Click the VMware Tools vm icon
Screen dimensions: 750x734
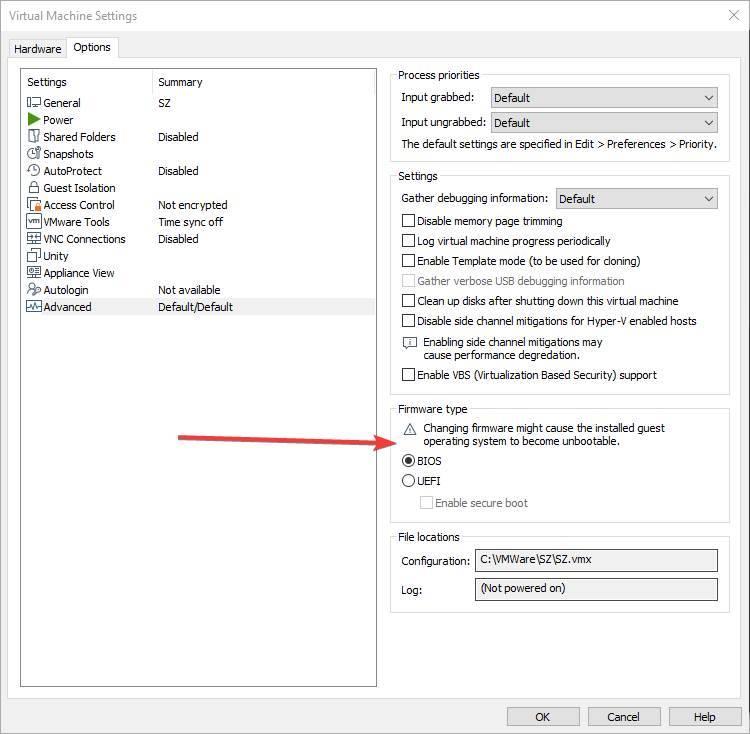point(33,221)
